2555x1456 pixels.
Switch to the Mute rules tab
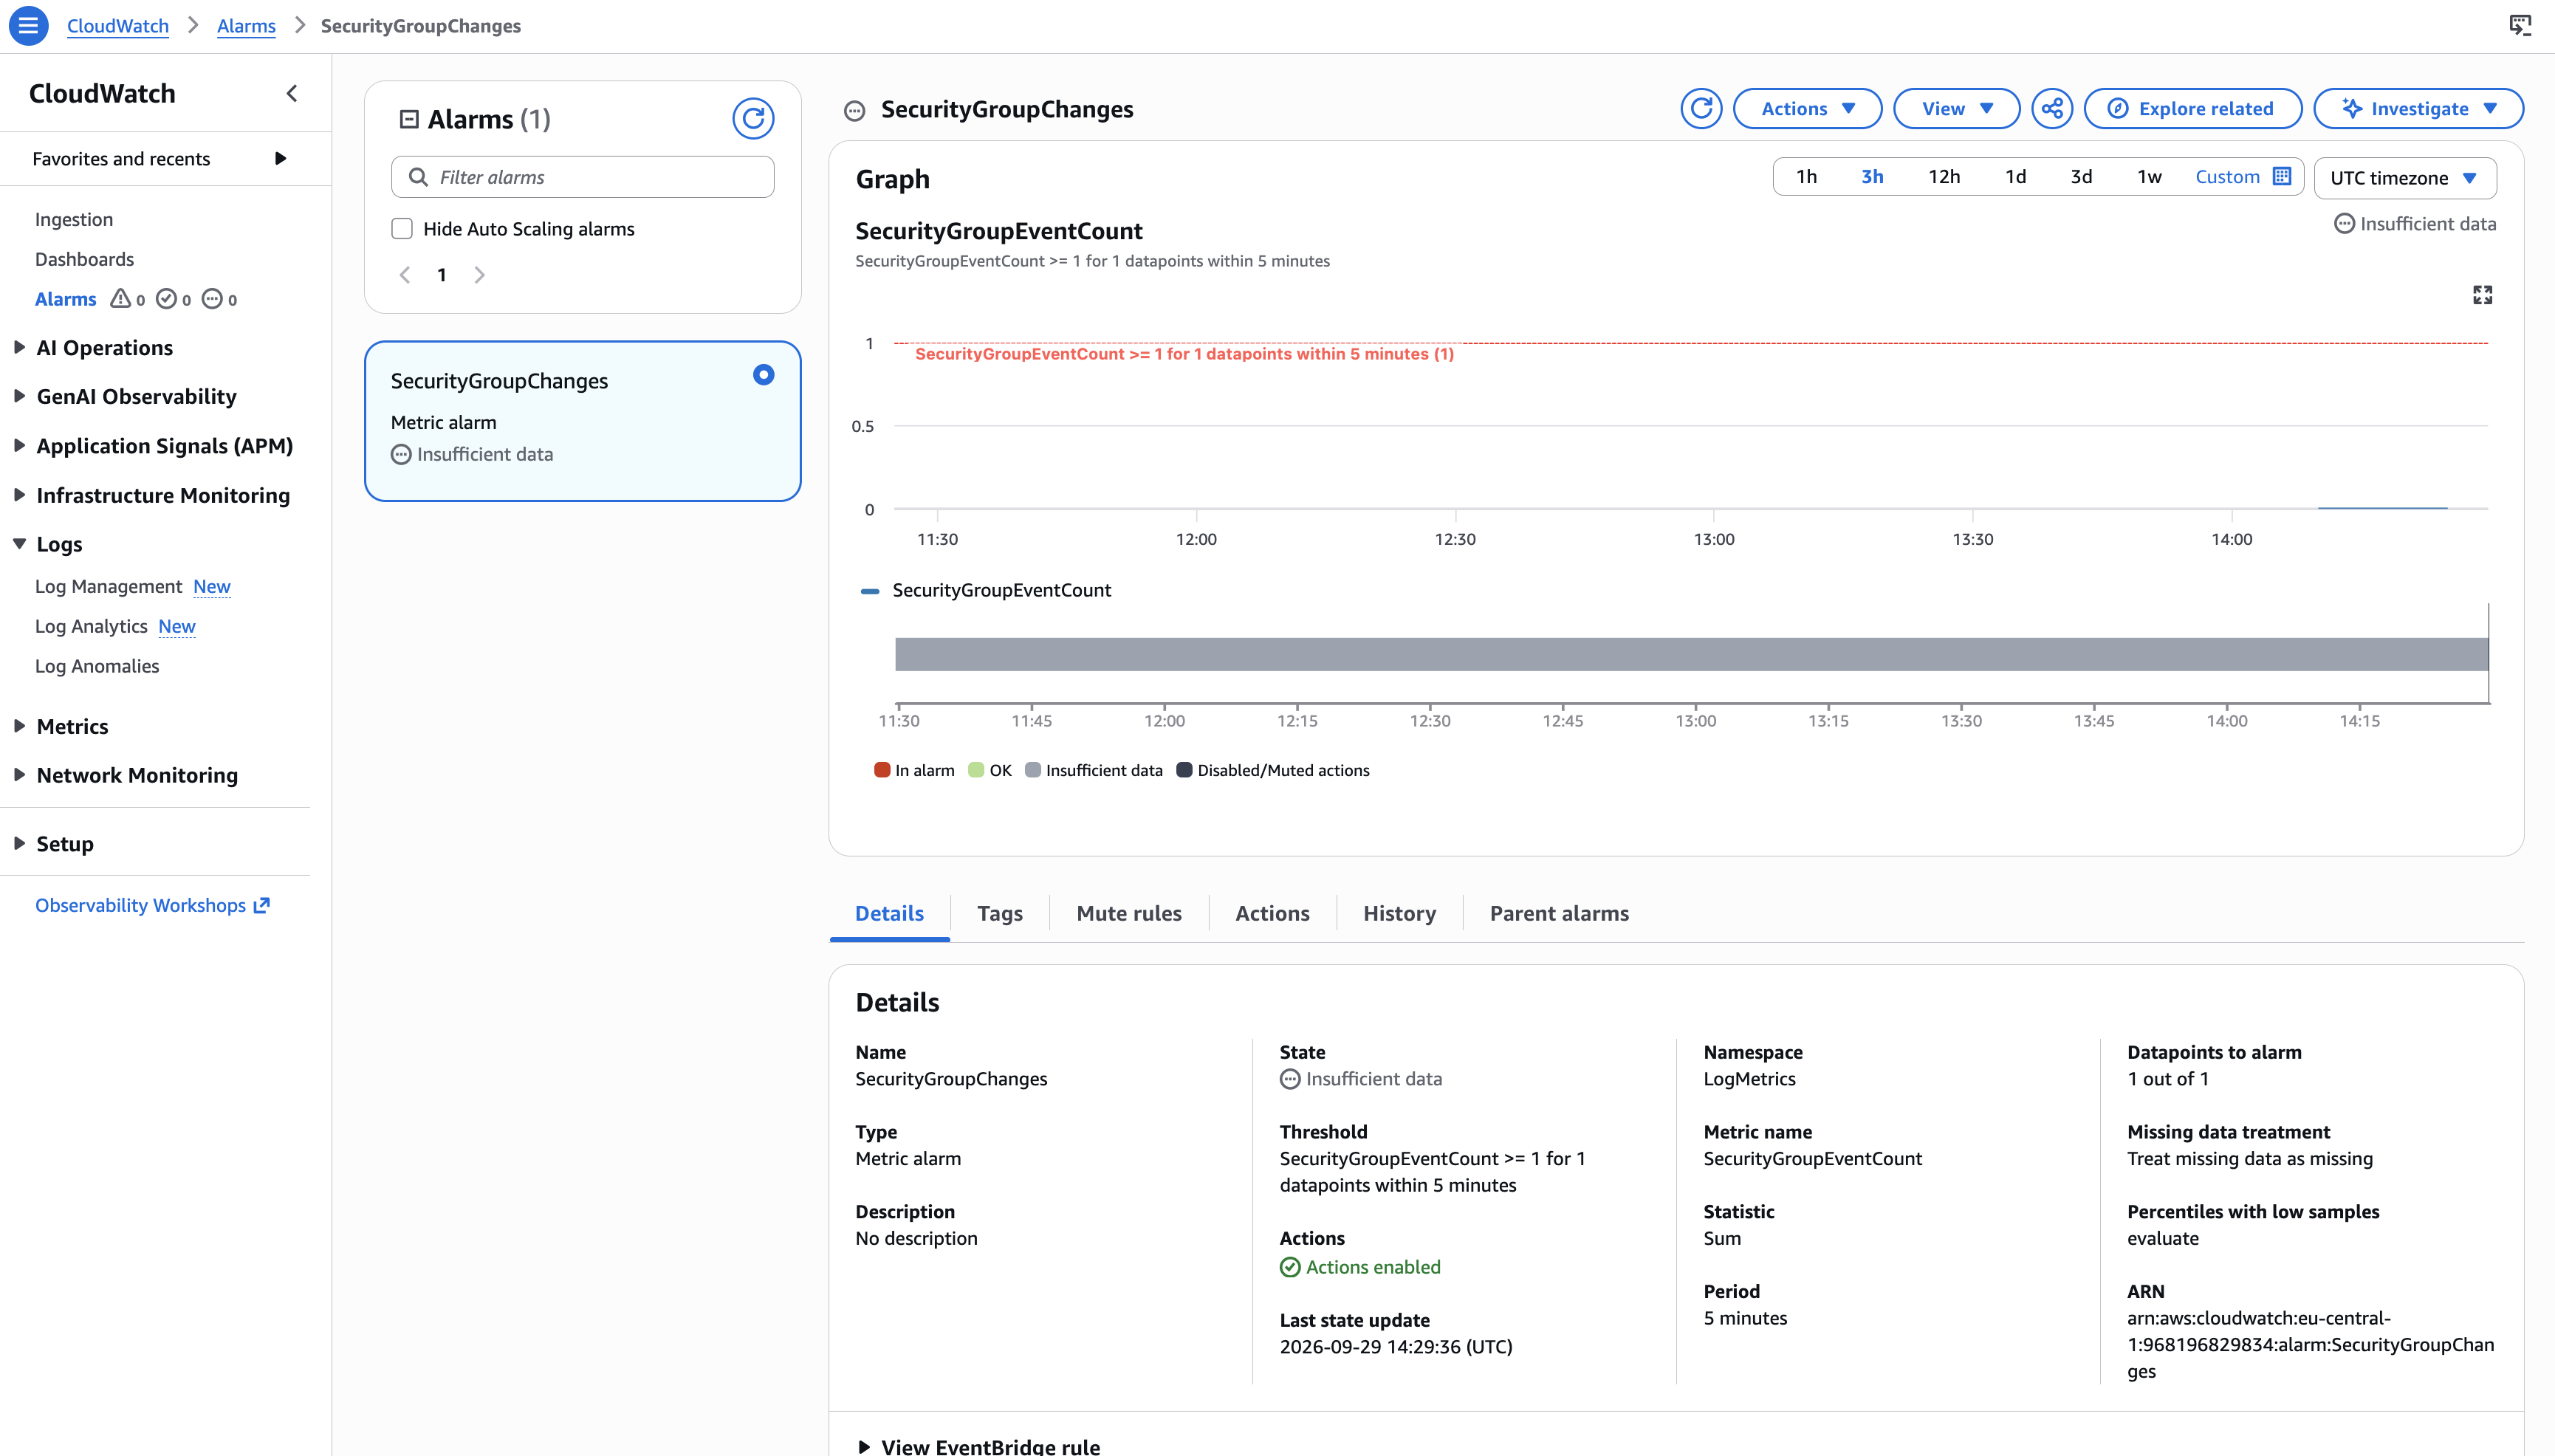1128,913
